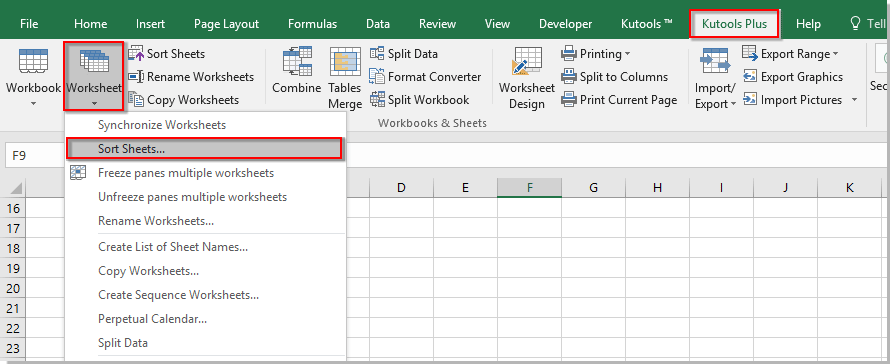Click the Name Box showing F9
This screenshot has width=890, height=364.
[34, 155]
